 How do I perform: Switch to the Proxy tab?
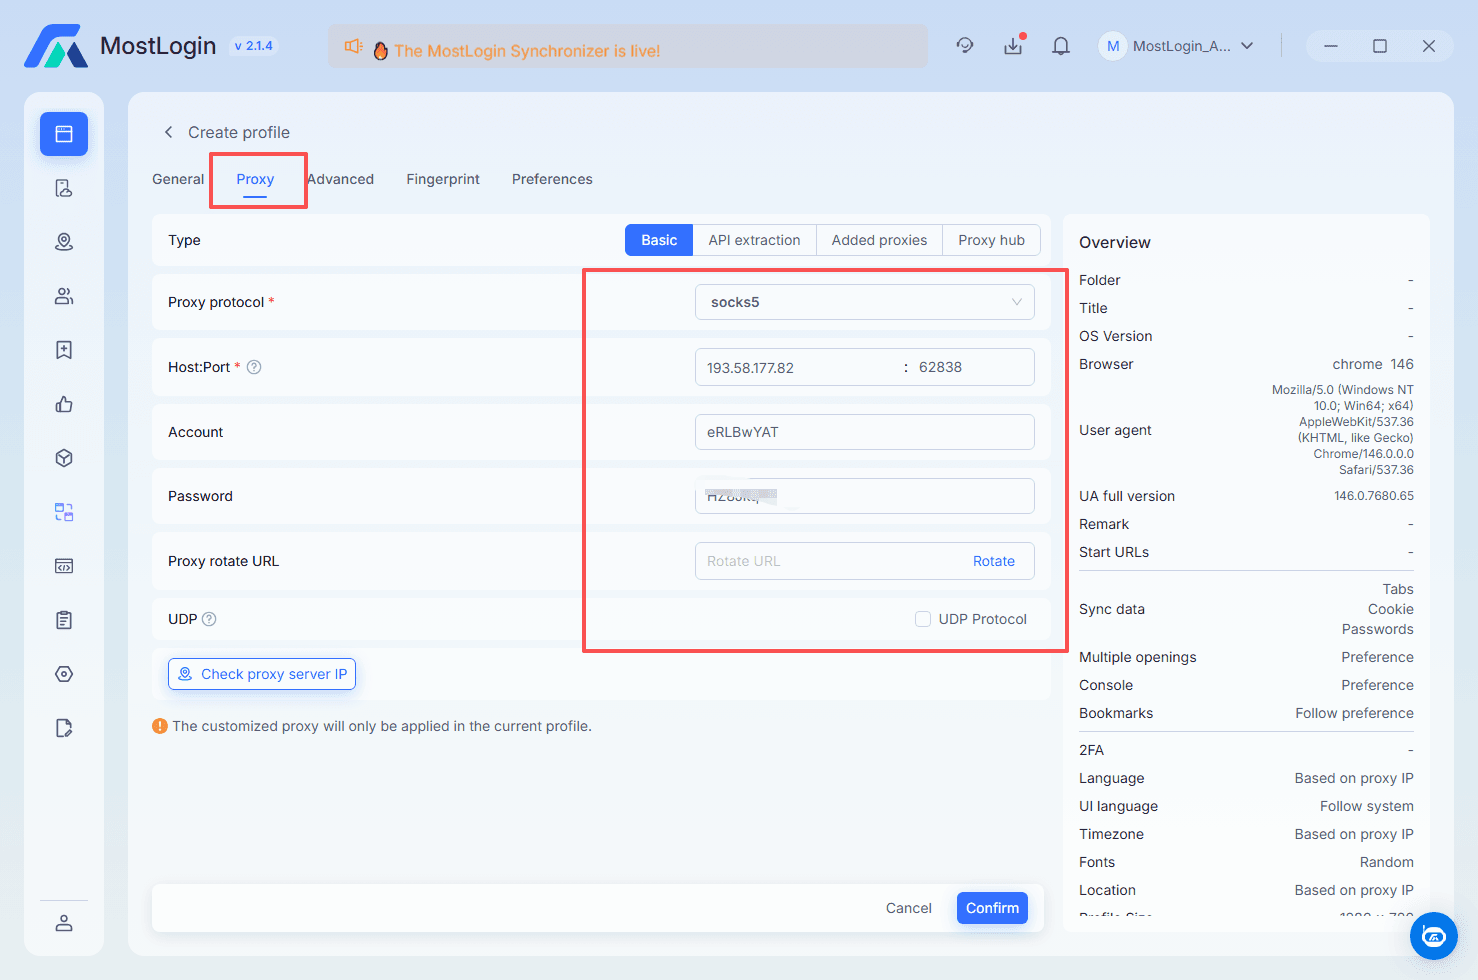[x=255, y=179]
